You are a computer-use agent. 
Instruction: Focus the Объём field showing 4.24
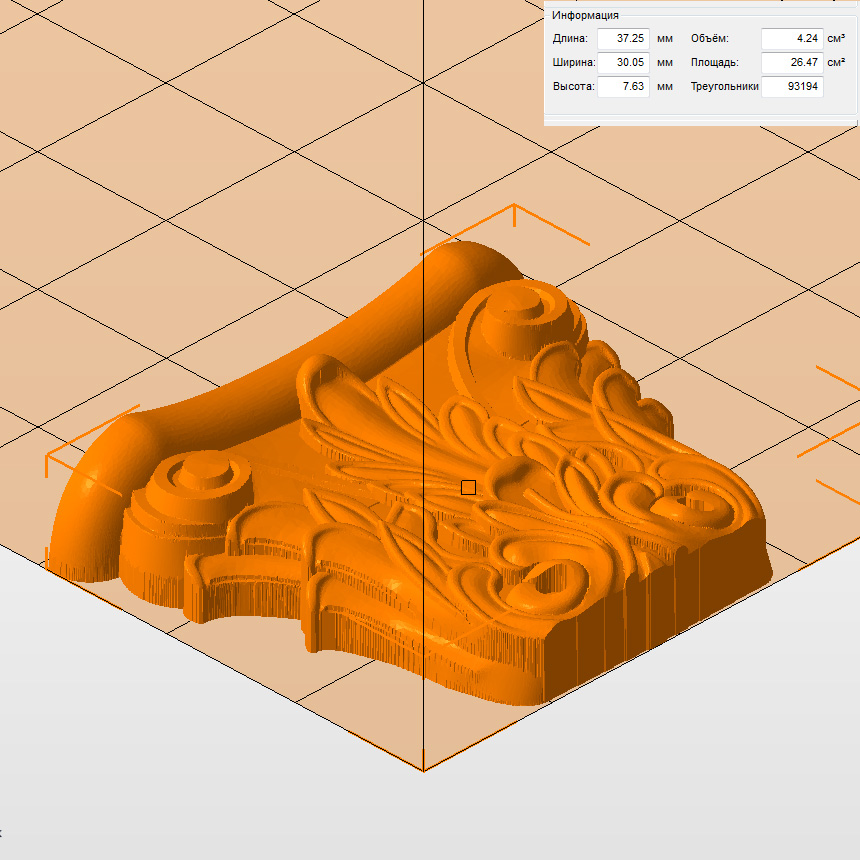[791, 39]
